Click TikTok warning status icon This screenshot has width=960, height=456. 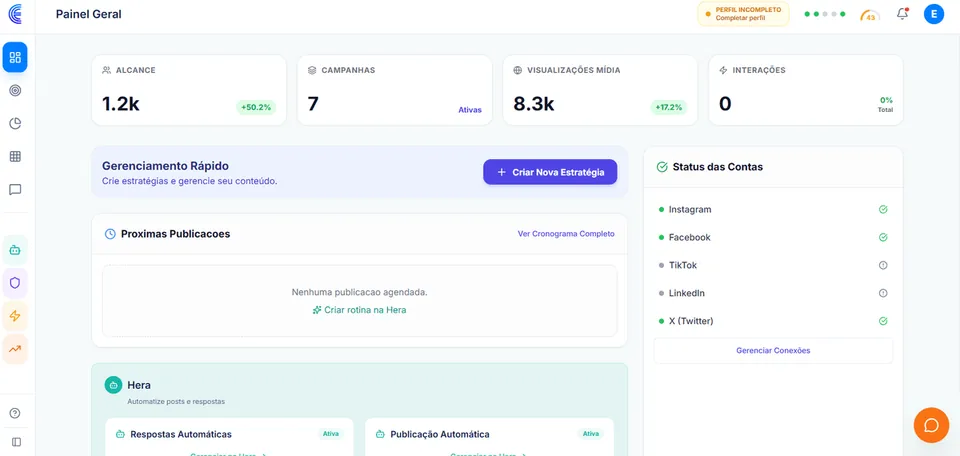883,265
